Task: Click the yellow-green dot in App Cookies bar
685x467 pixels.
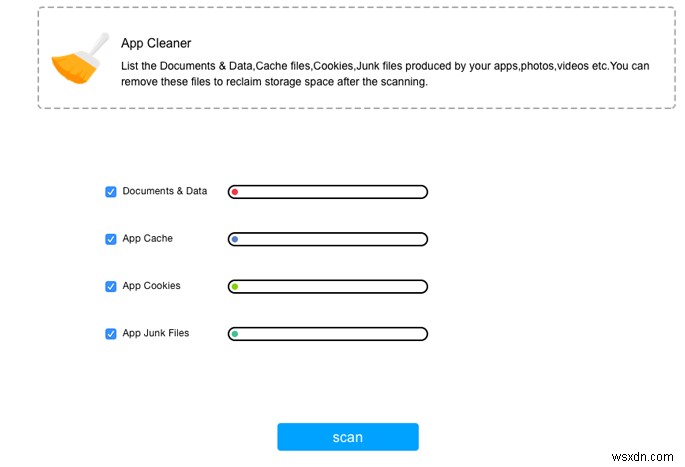Action: coord(234,287)
